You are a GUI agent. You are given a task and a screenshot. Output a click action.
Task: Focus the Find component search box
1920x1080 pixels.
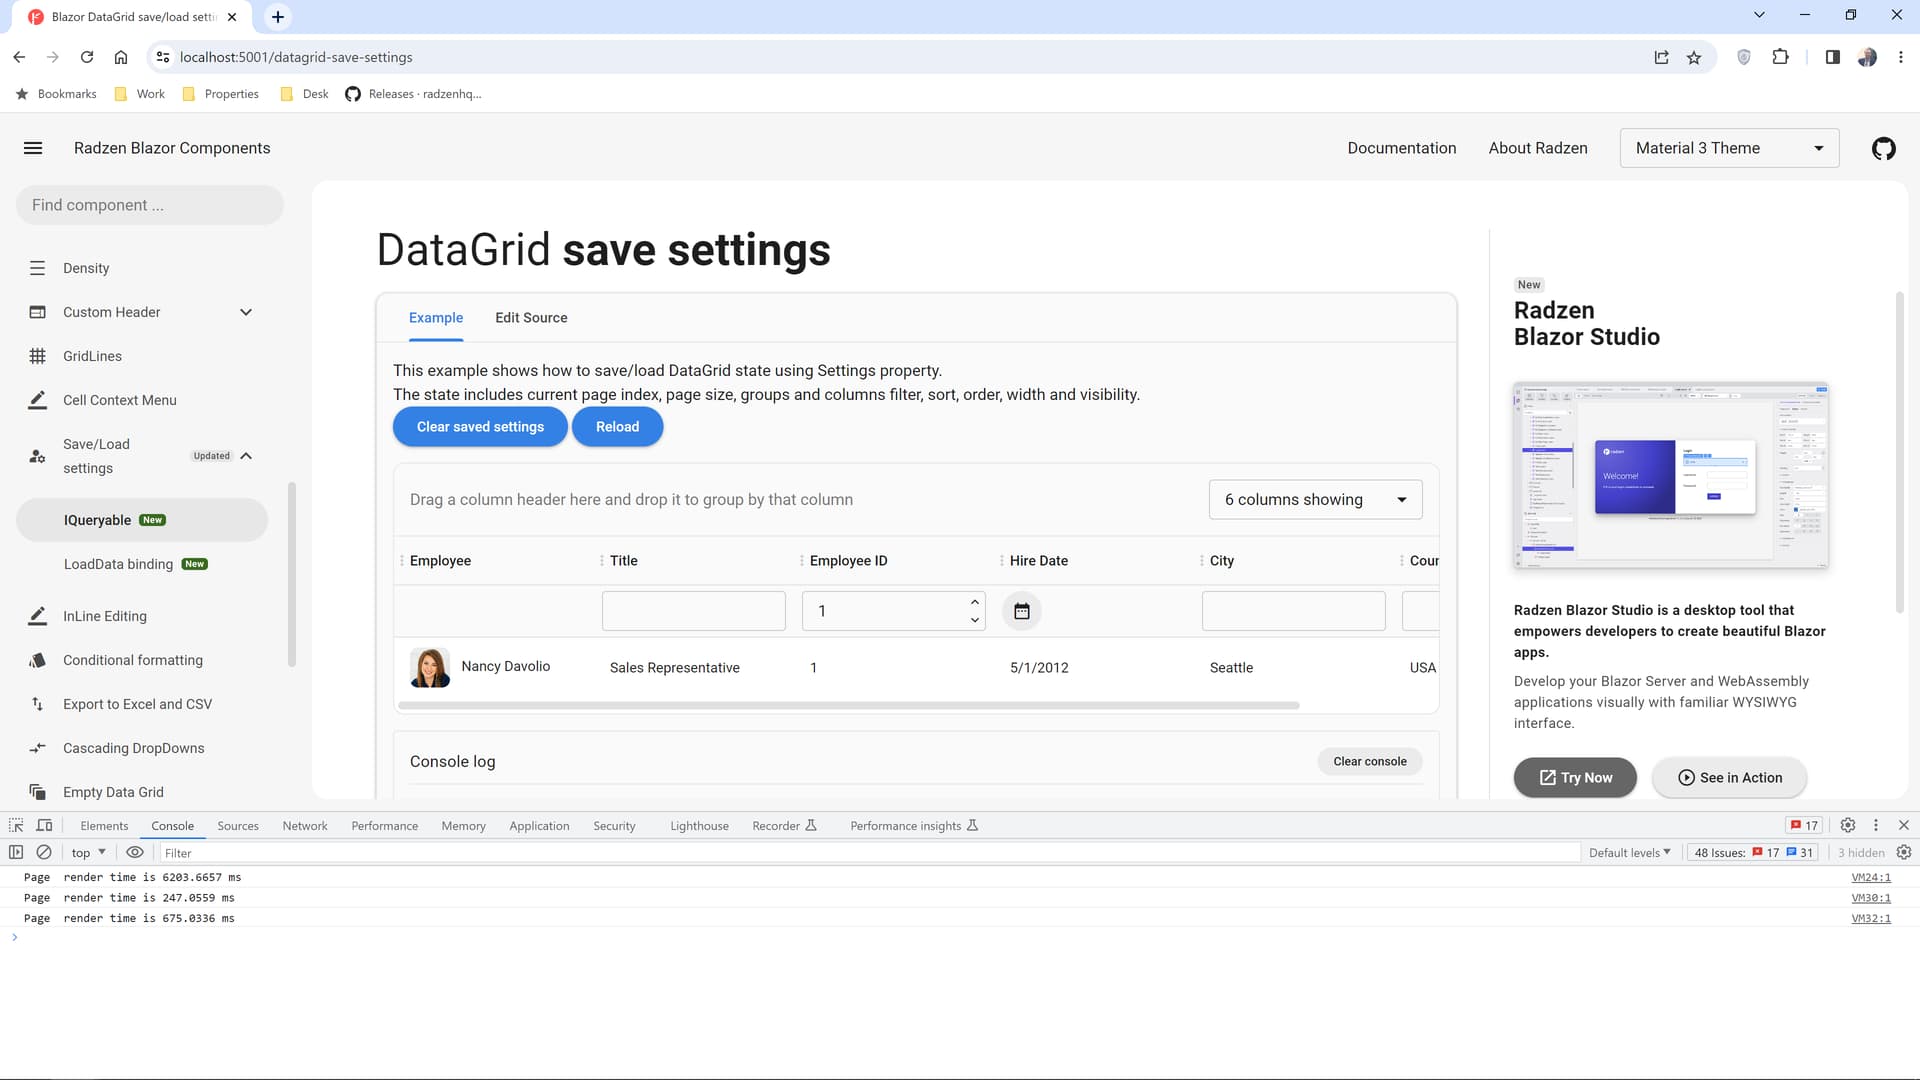pyautogui.click(x=150, y=205)
